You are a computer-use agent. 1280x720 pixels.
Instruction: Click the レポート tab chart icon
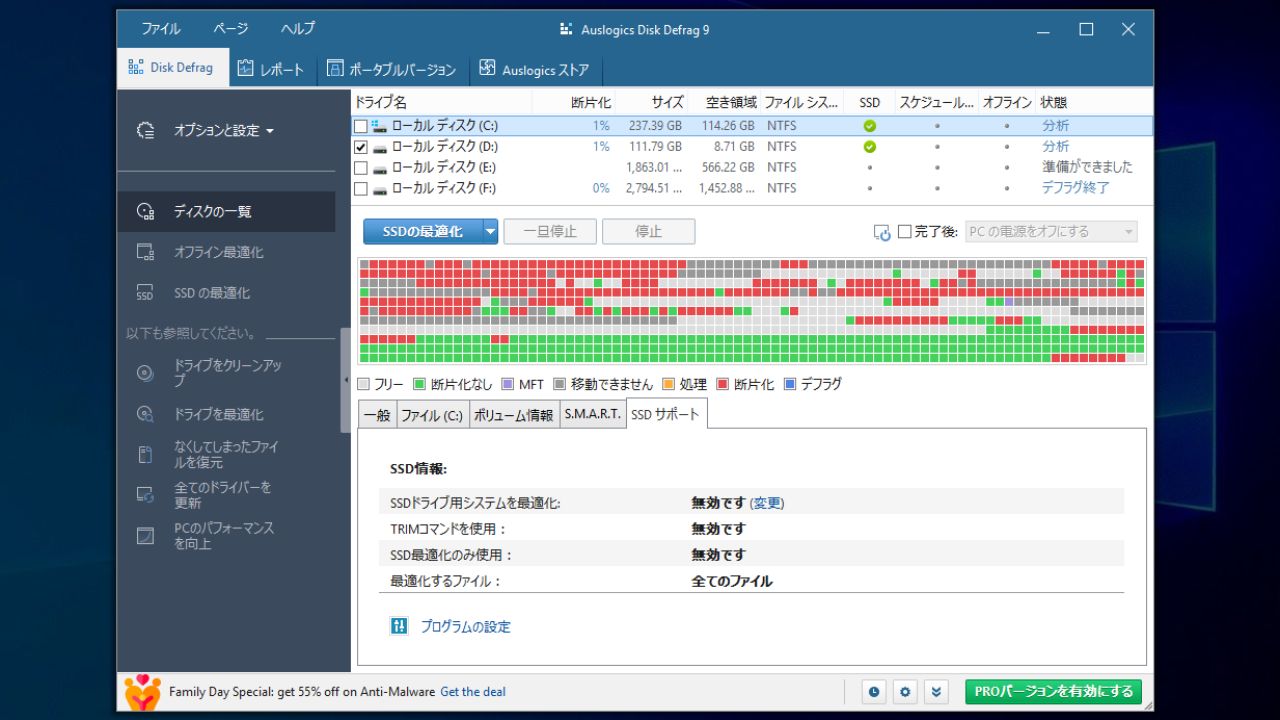(246, 69)
